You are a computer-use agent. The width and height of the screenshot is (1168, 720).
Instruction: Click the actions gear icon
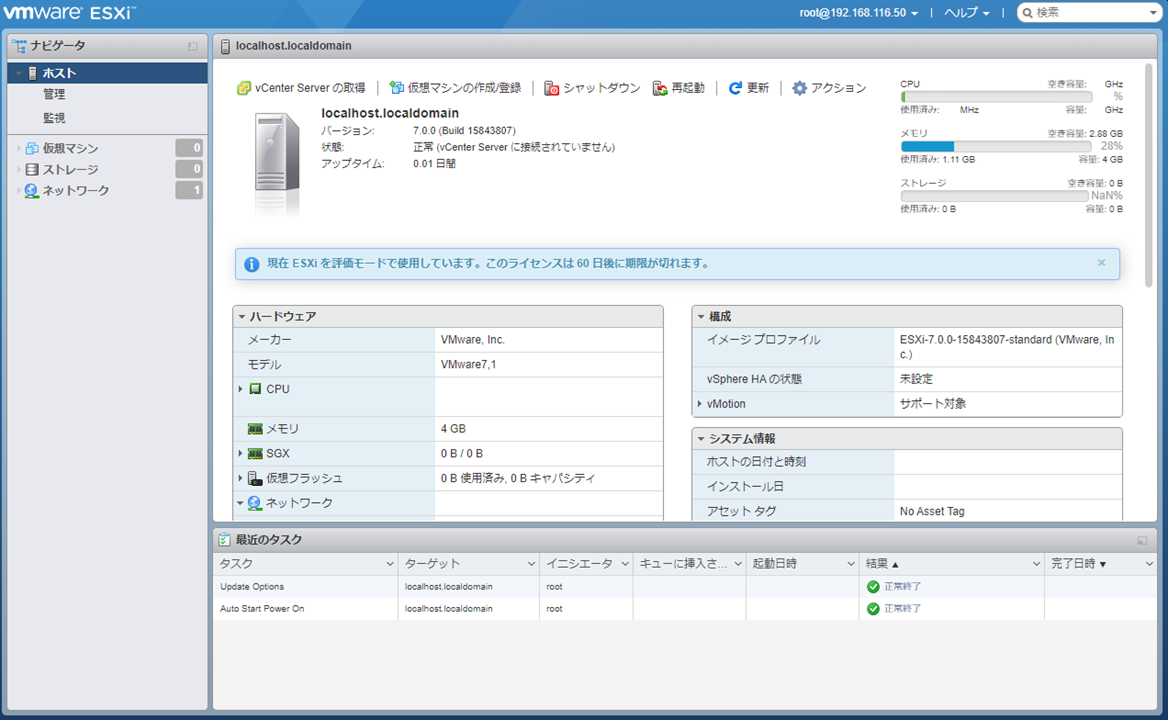(x=799, y=88)
